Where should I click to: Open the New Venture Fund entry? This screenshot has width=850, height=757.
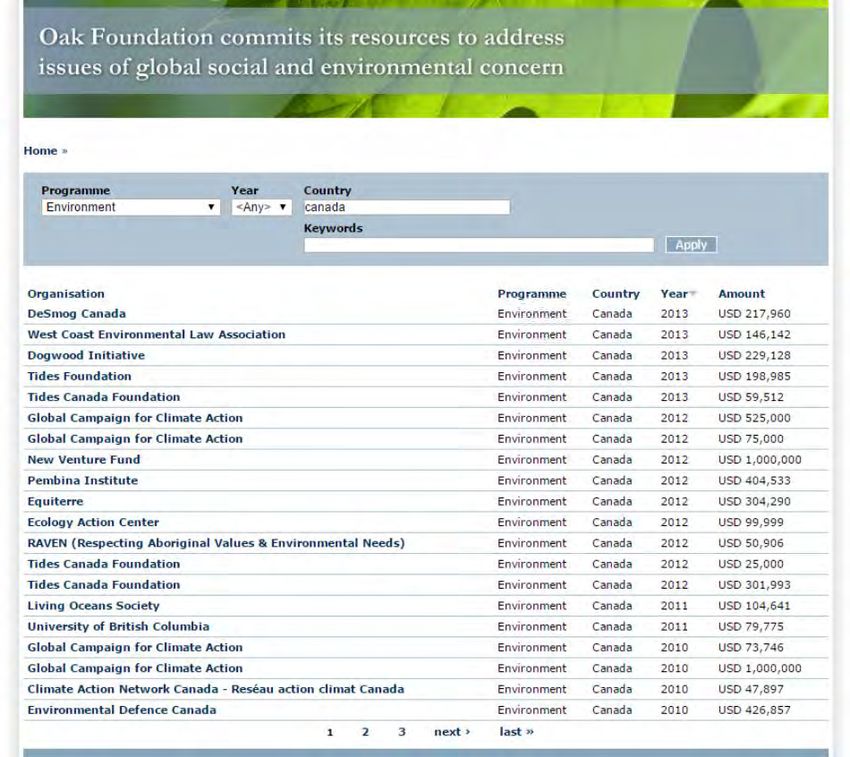pos(83,460)
